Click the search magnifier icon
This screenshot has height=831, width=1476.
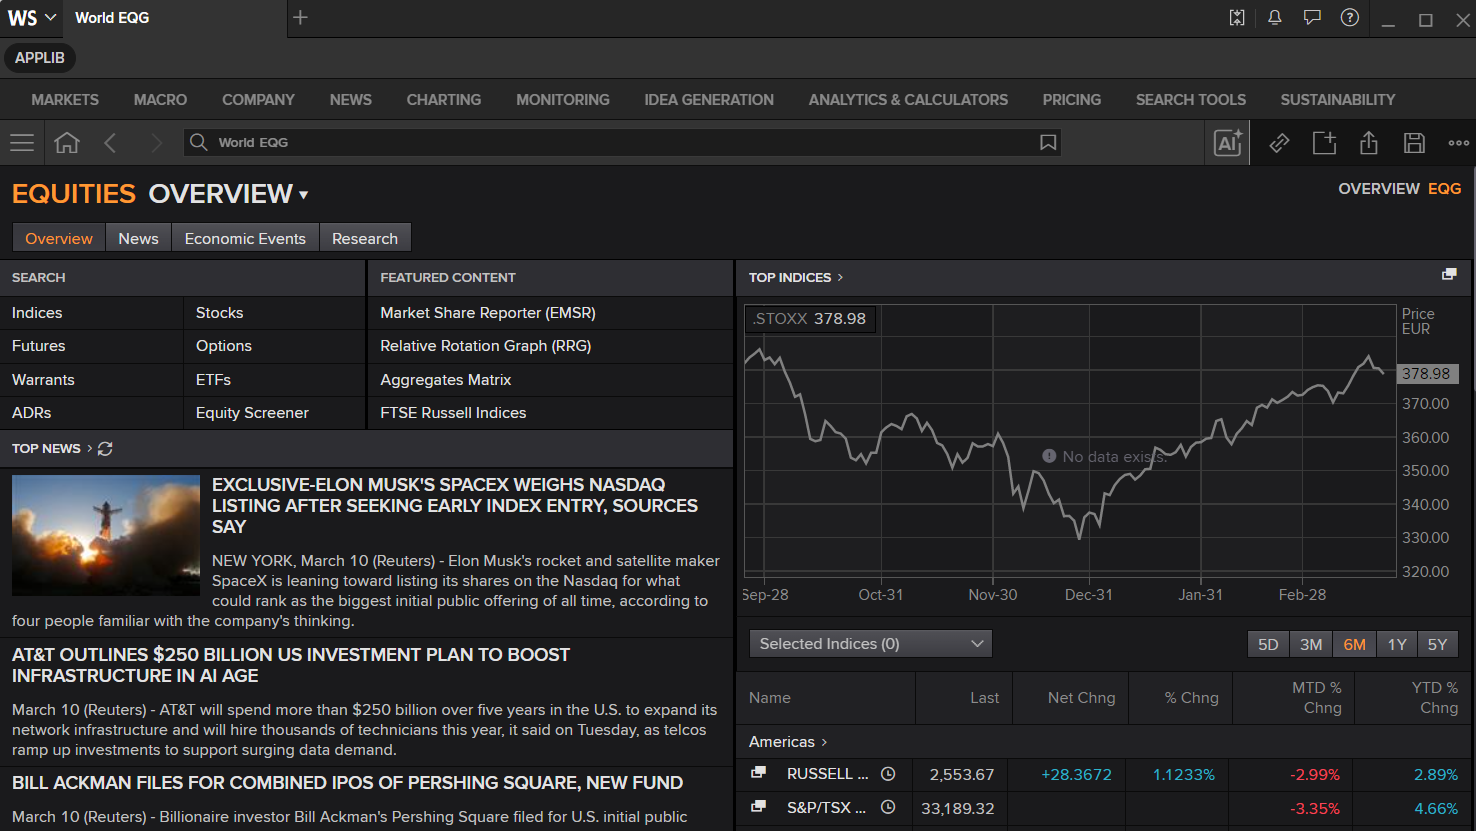pos(199,142)
